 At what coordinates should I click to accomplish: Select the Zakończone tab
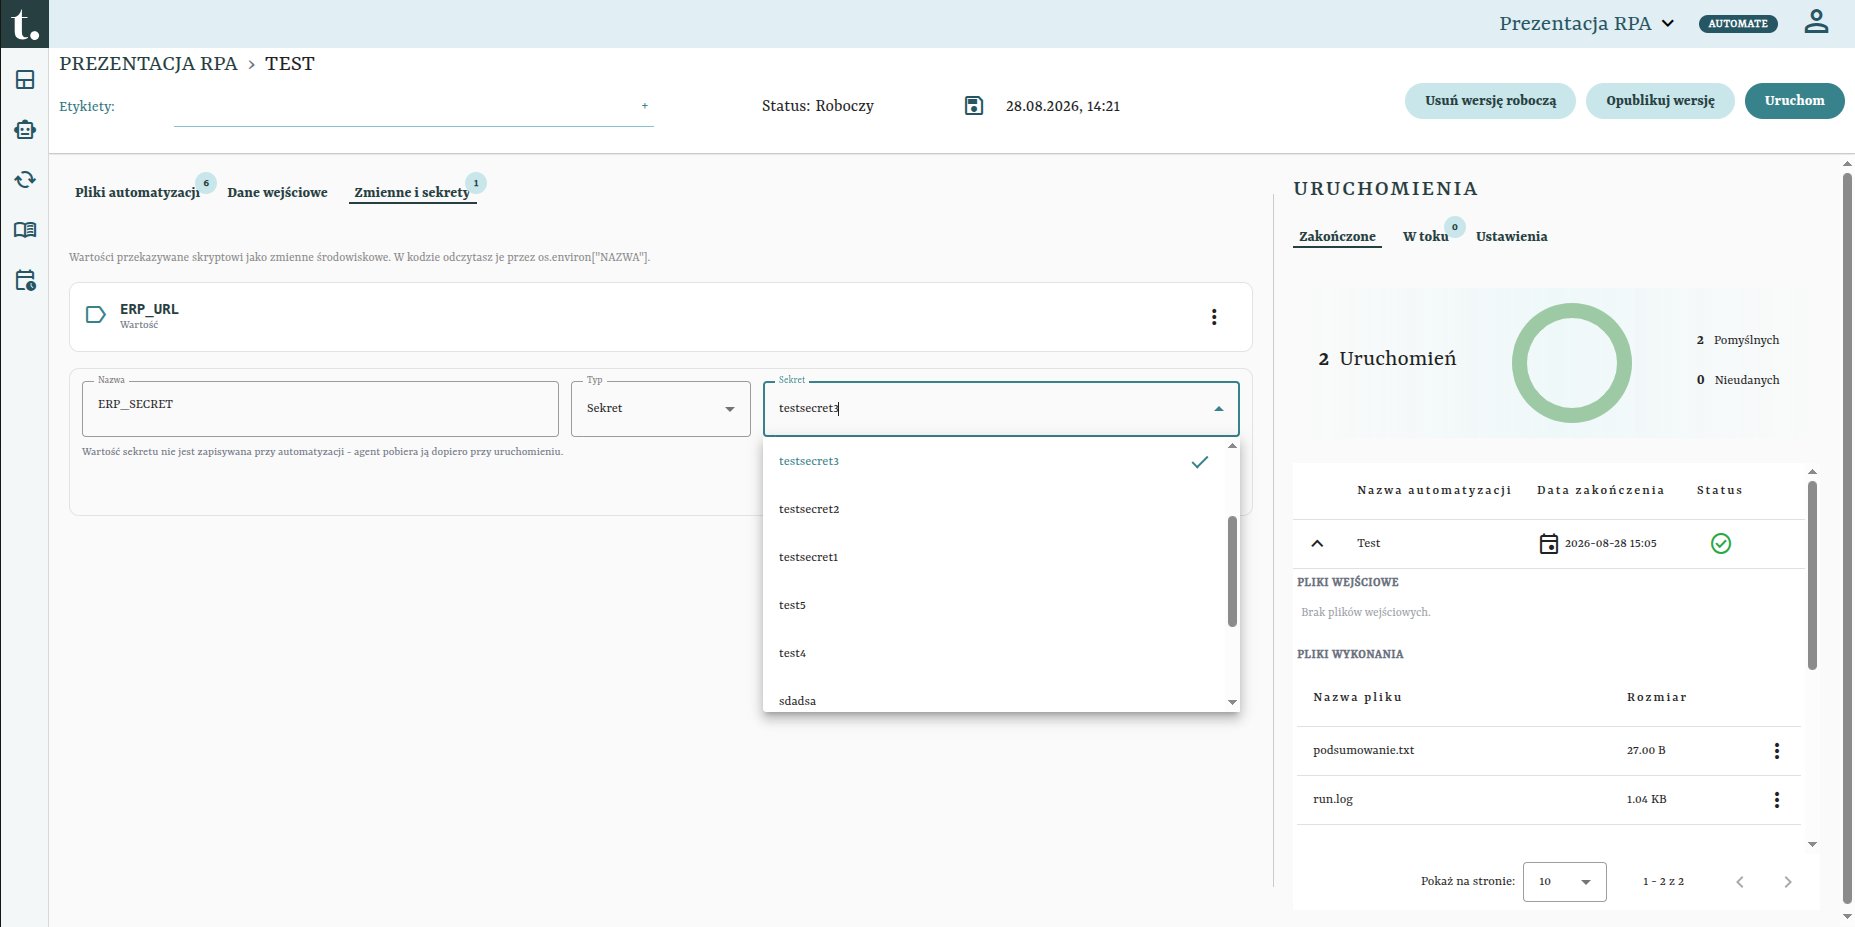point(1337,236)
